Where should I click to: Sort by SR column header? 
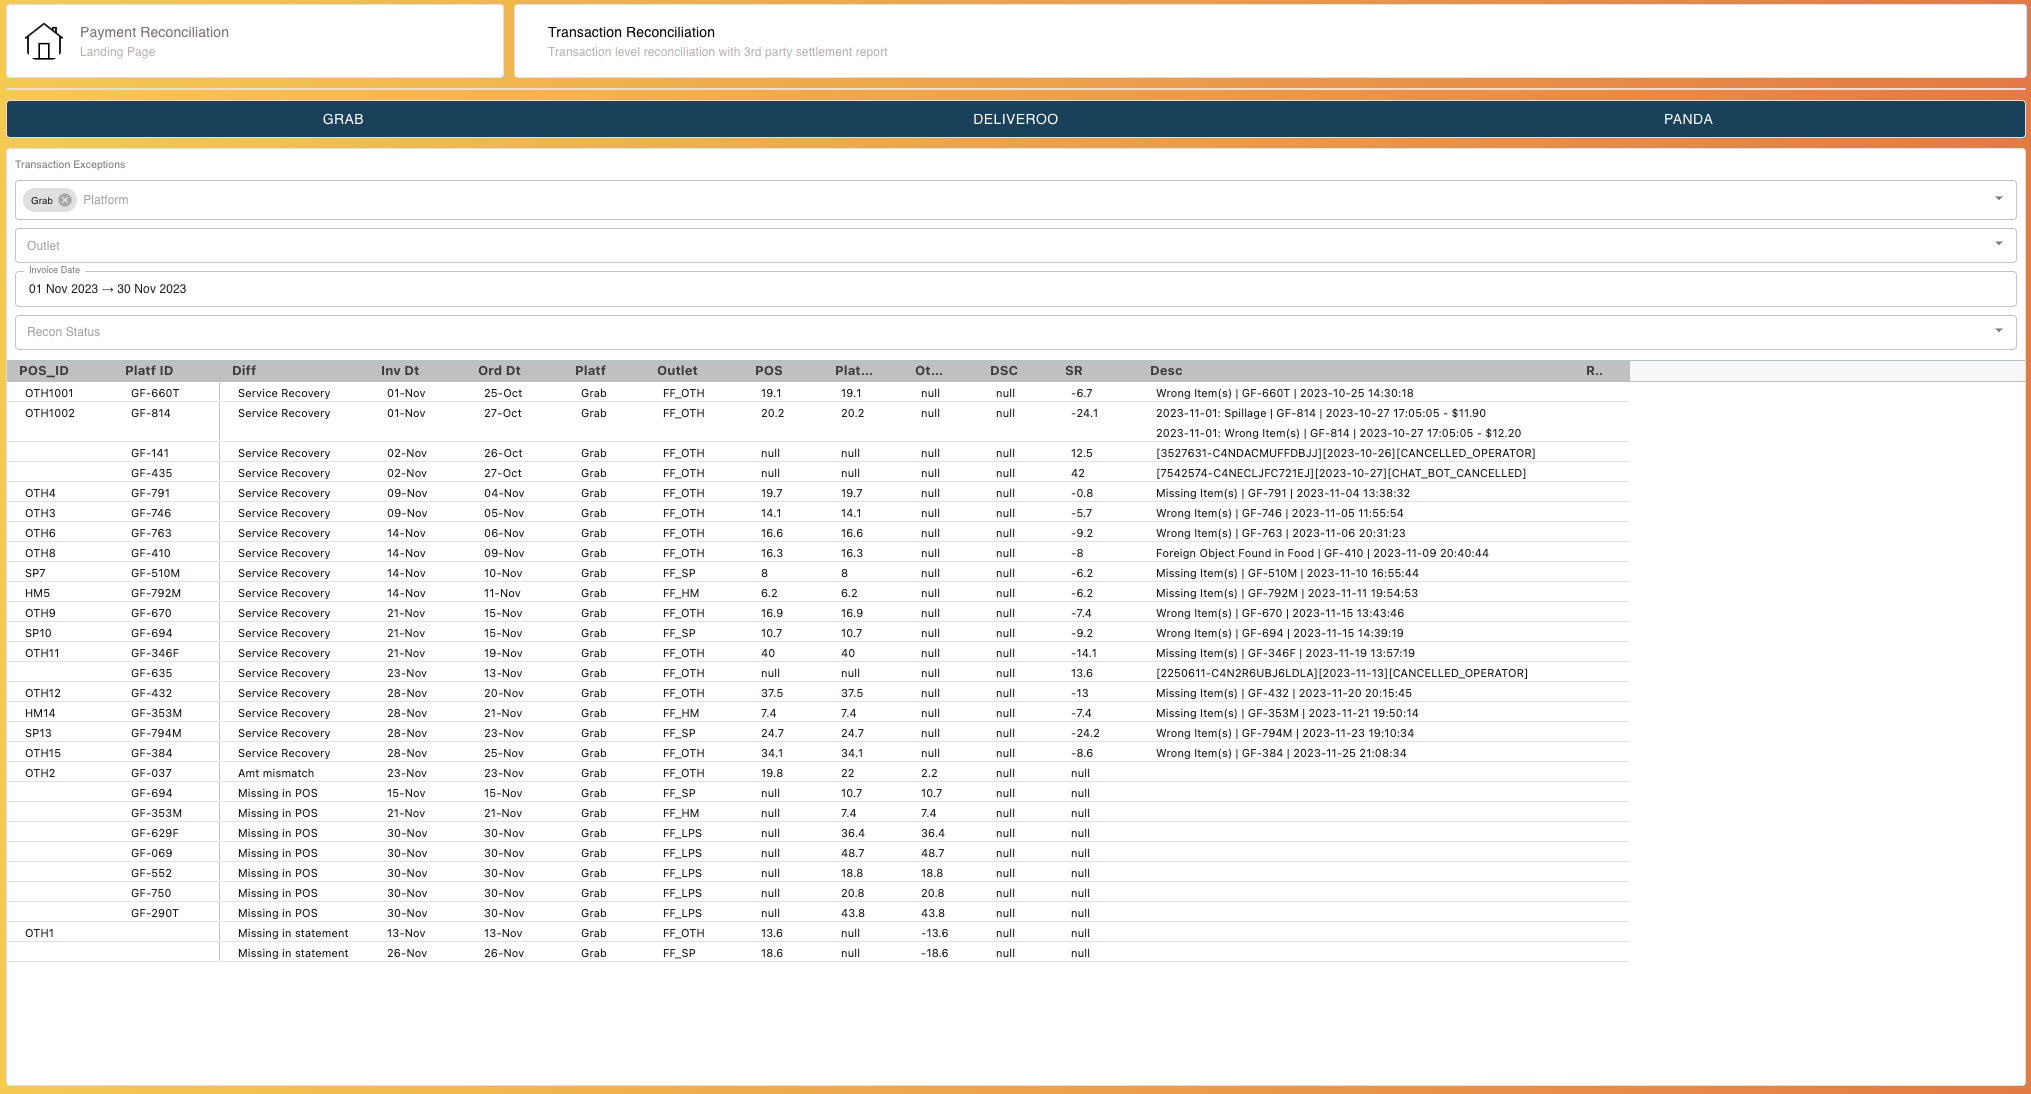[x=1074, y=371]
